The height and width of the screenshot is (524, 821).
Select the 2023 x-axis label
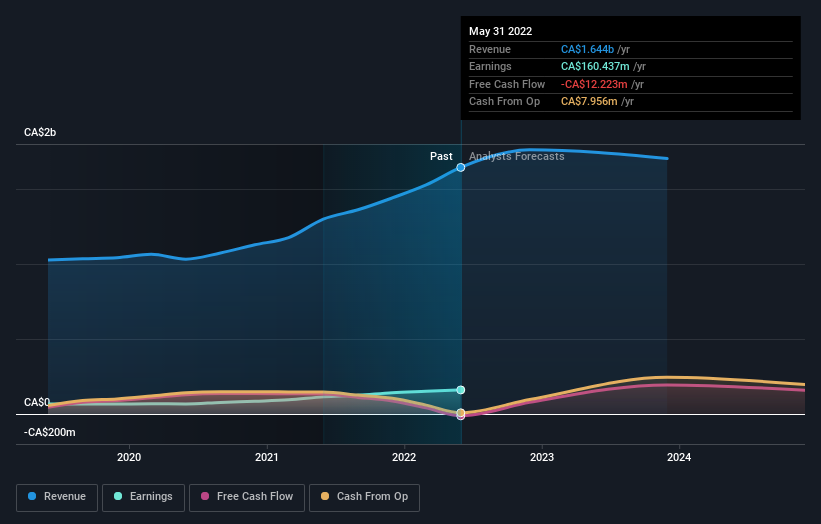542,458
